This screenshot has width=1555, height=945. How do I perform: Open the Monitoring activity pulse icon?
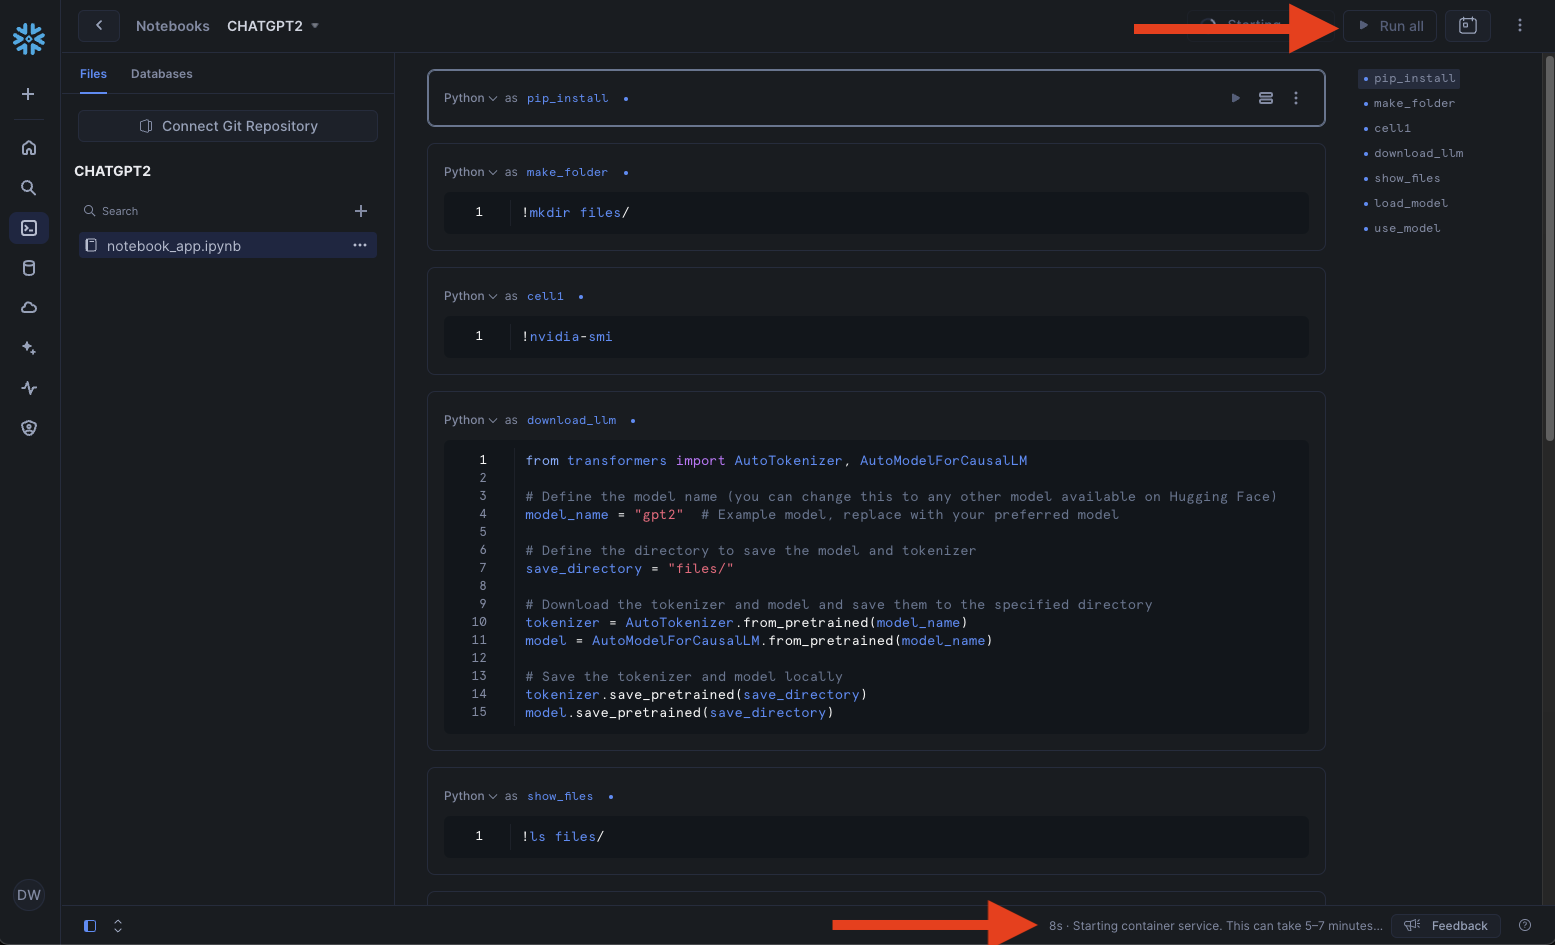pos(29,388)
